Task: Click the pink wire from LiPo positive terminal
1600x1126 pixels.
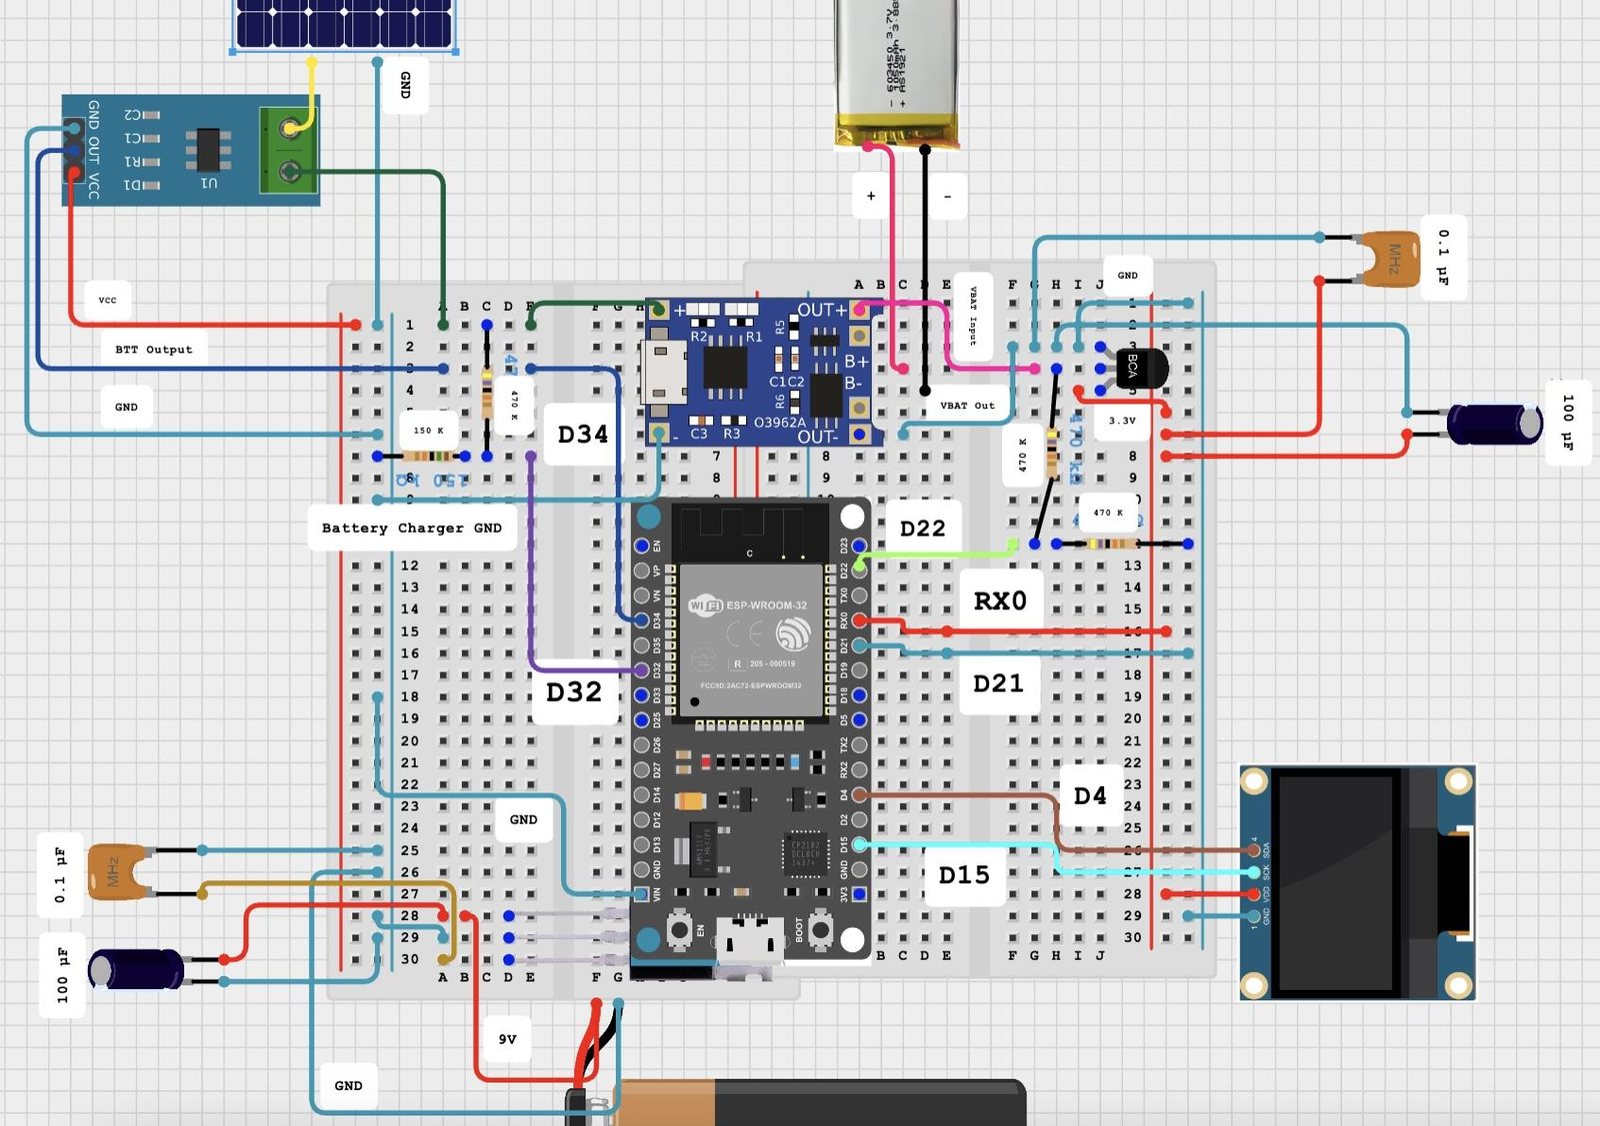Action: pyautogui.click(x=892, y=257)
